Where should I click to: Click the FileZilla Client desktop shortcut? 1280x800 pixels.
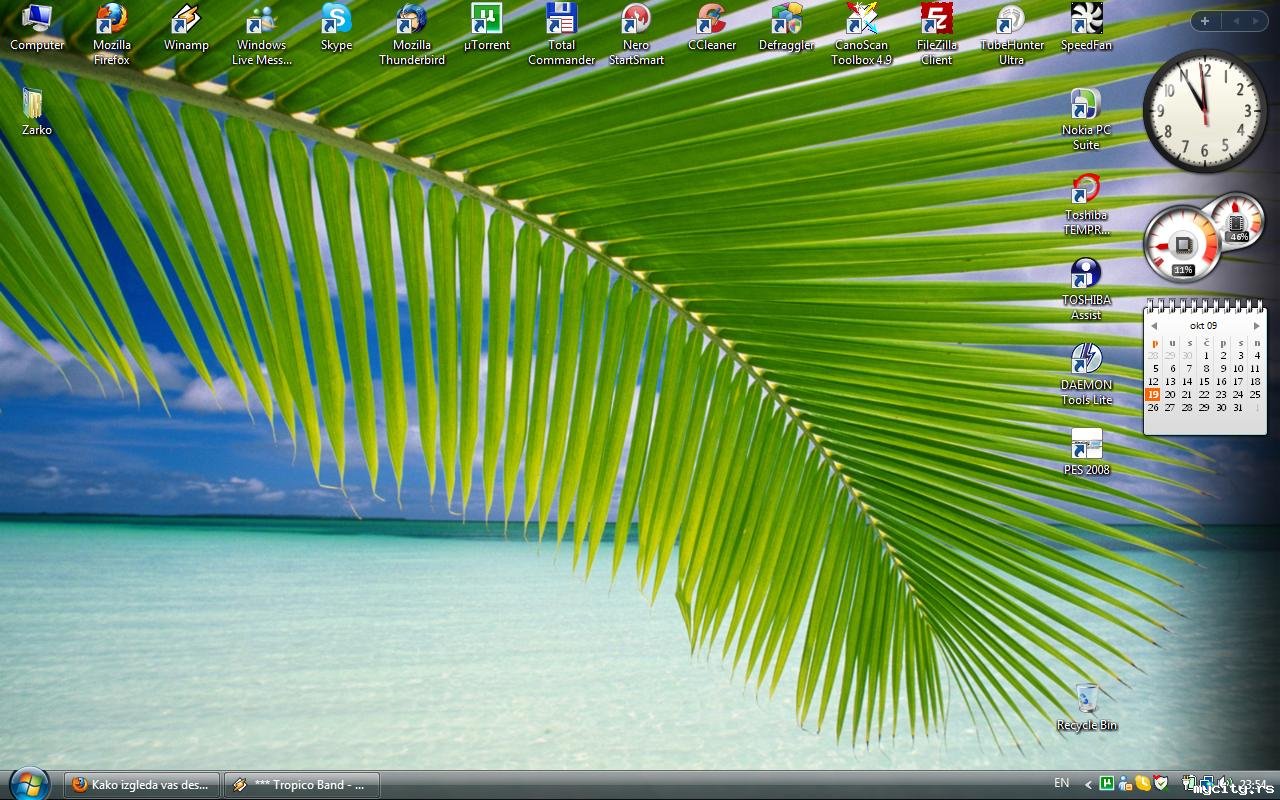(x=937, y=34)
